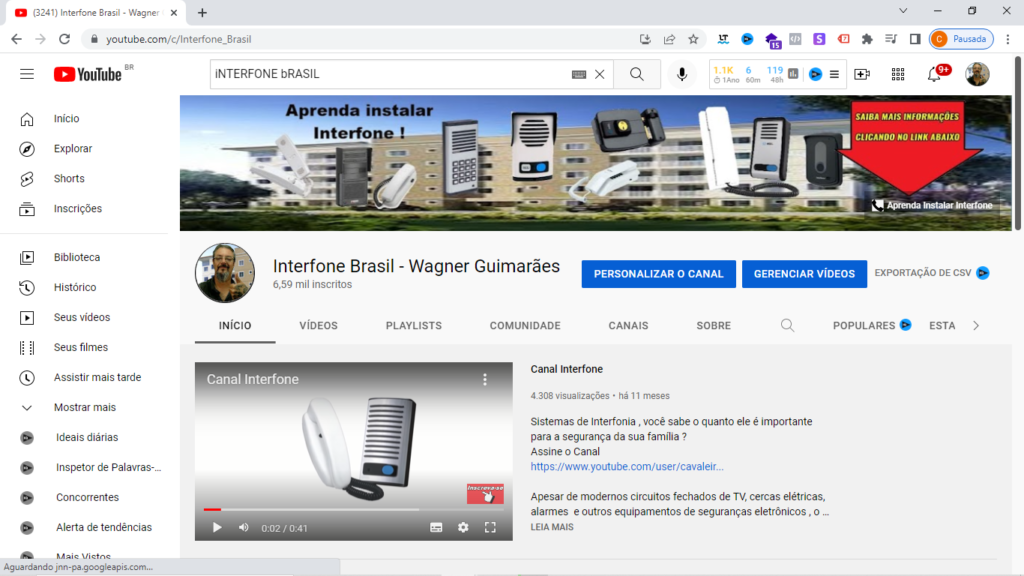Search within channel using magnifier icon
The image size is (1024, 576).
click(x=788, y=325)
